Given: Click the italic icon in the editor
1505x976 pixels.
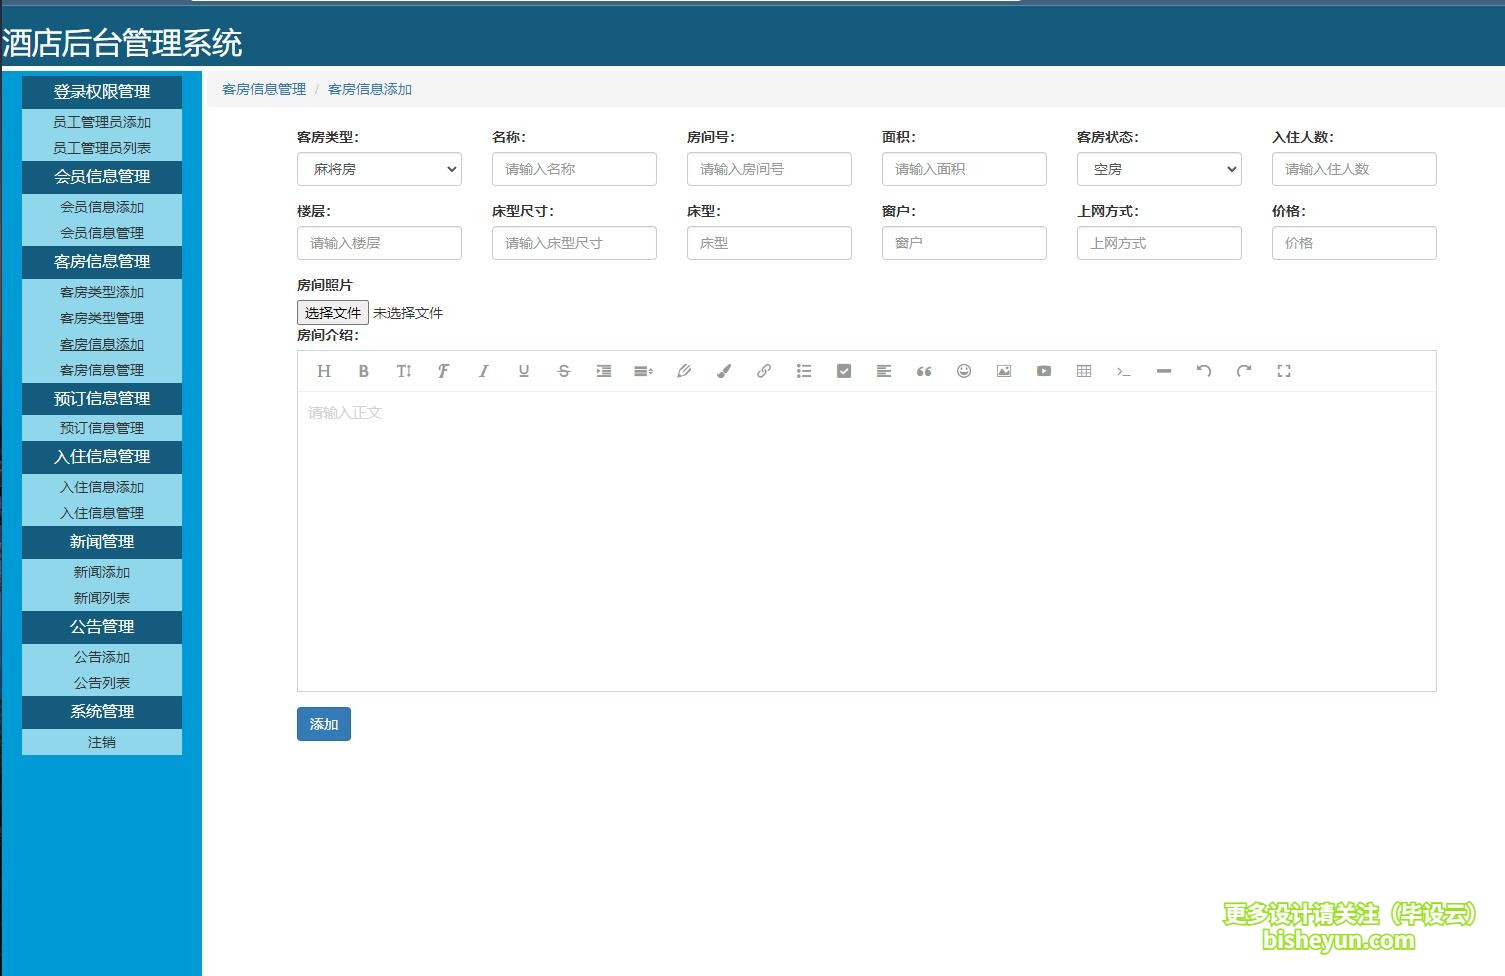Looking at the screenshot, I should click(x=484, y=371).
